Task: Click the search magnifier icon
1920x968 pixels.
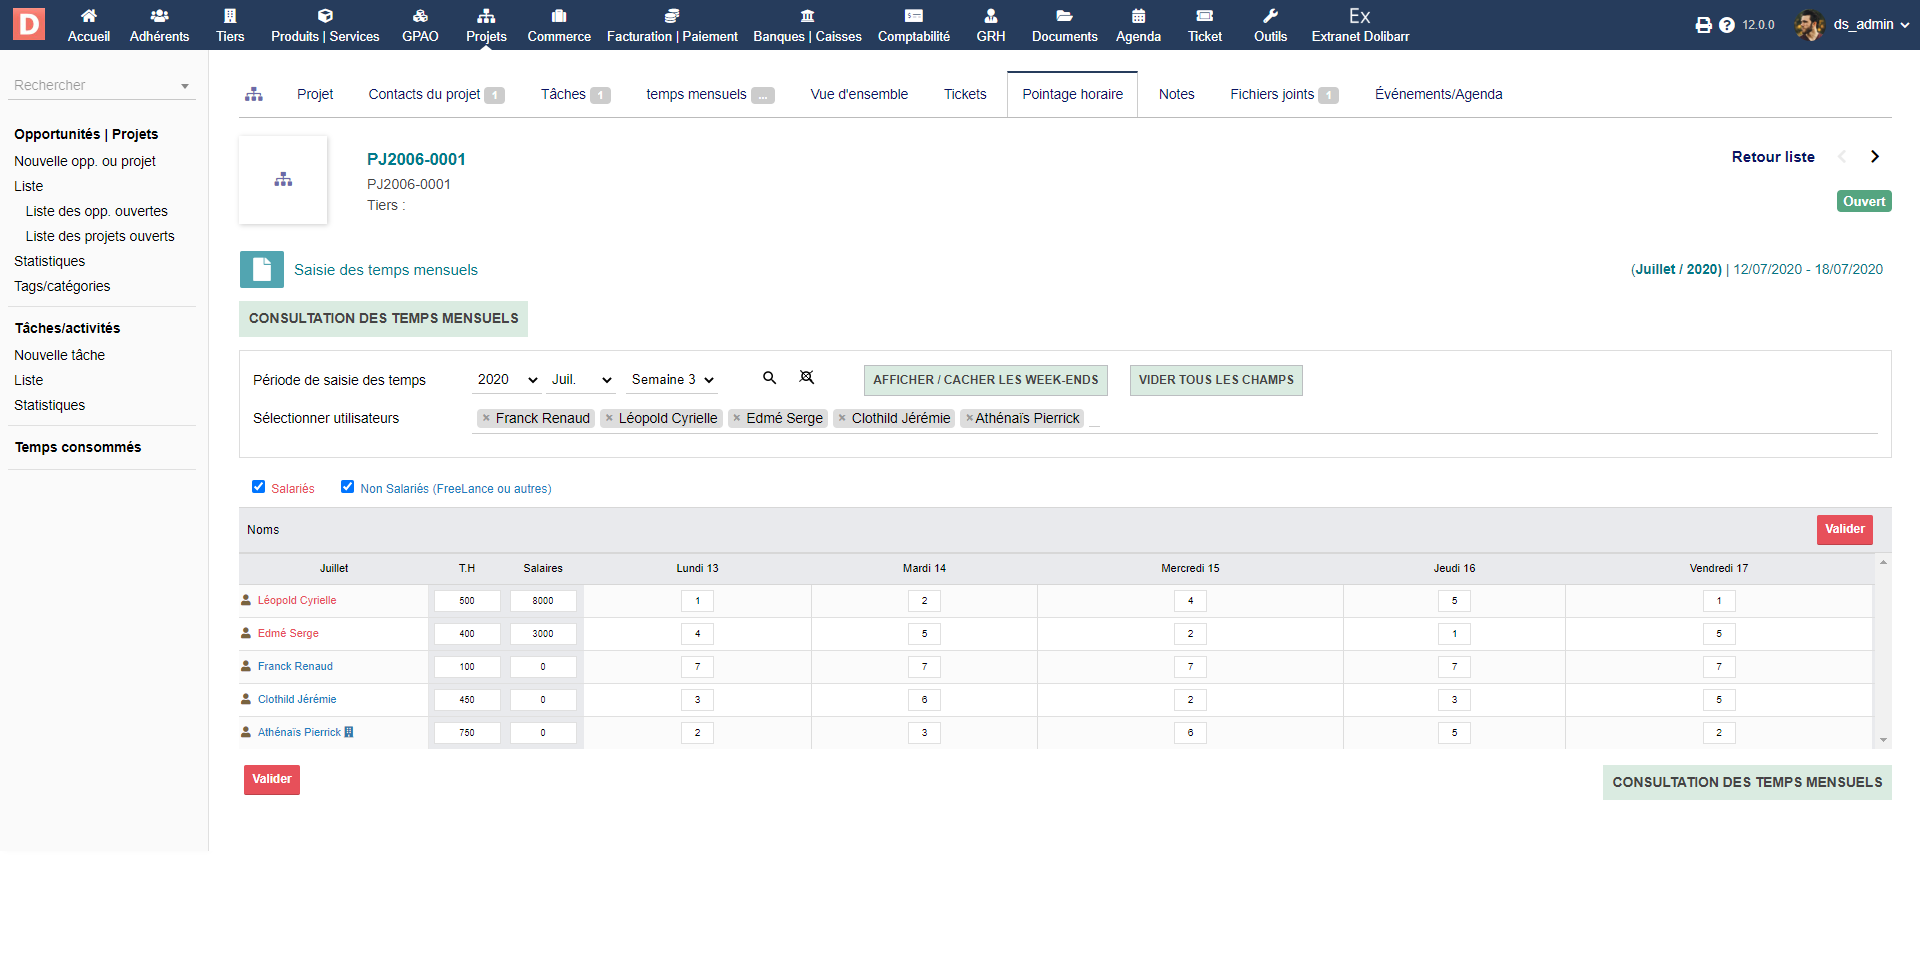Action: coord(769,378)
